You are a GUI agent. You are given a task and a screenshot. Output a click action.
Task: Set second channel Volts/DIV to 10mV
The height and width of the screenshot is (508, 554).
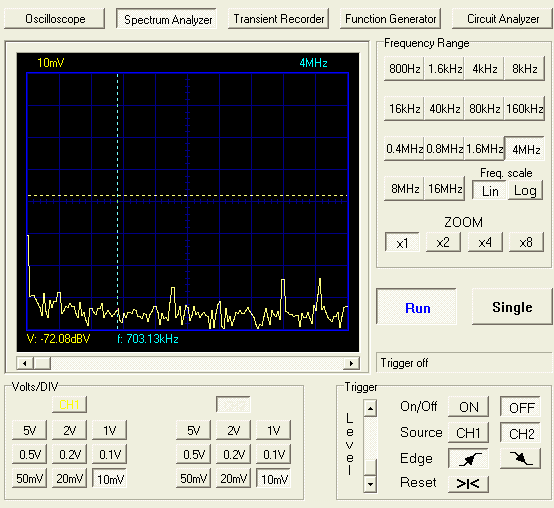pyautogui.click(x=273, y=478)
